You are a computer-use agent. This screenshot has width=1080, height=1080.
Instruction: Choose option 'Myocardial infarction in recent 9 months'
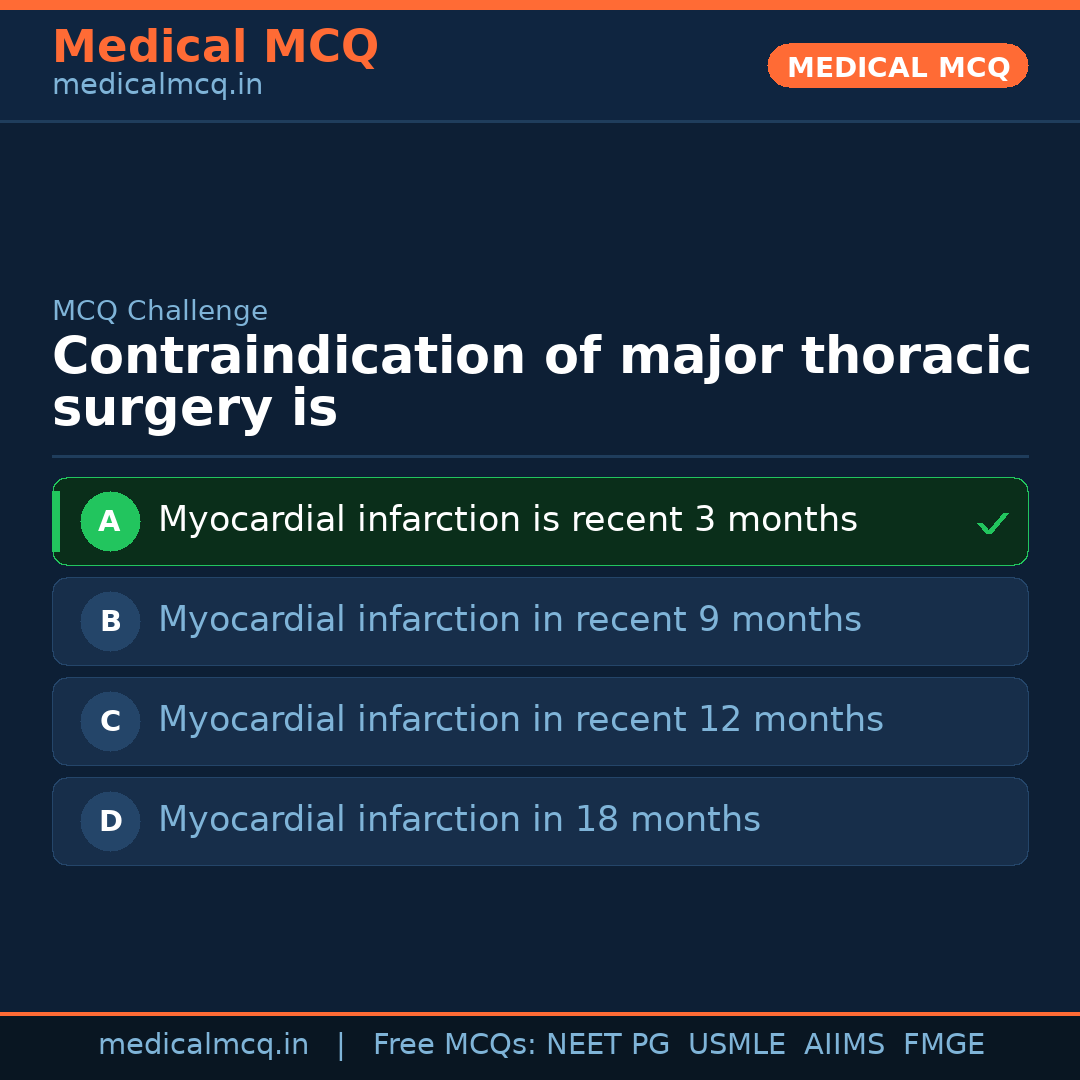(x=509, y=620)
